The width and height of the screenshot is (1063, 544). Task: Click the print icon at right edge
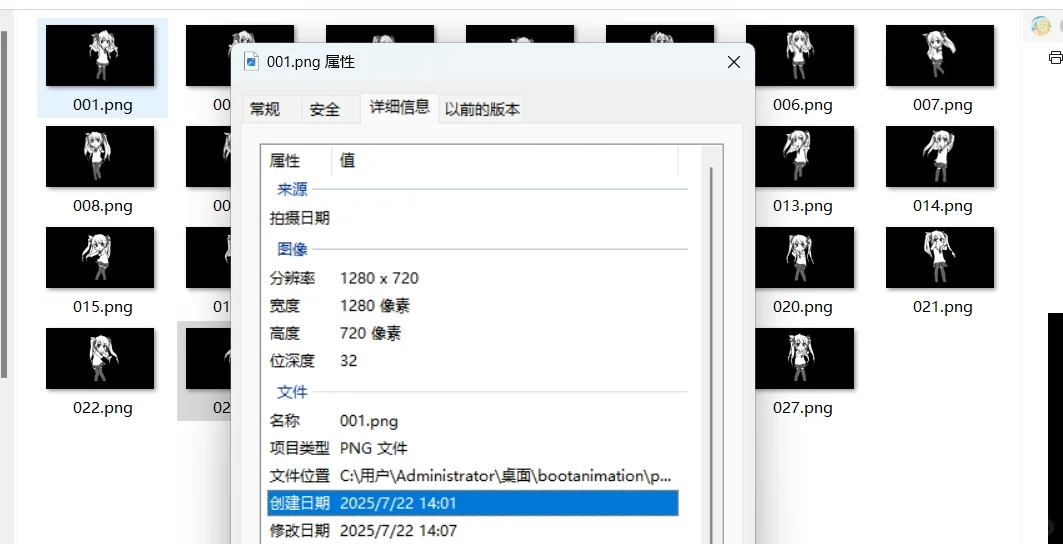[x=1056, y=58]
